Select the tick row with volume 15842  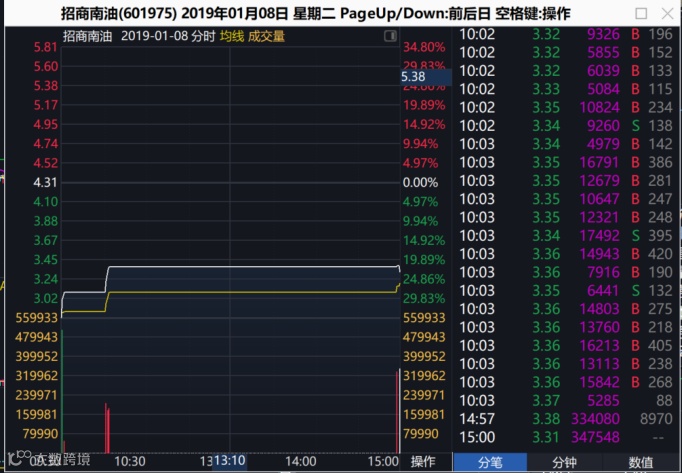click(566, 382)
